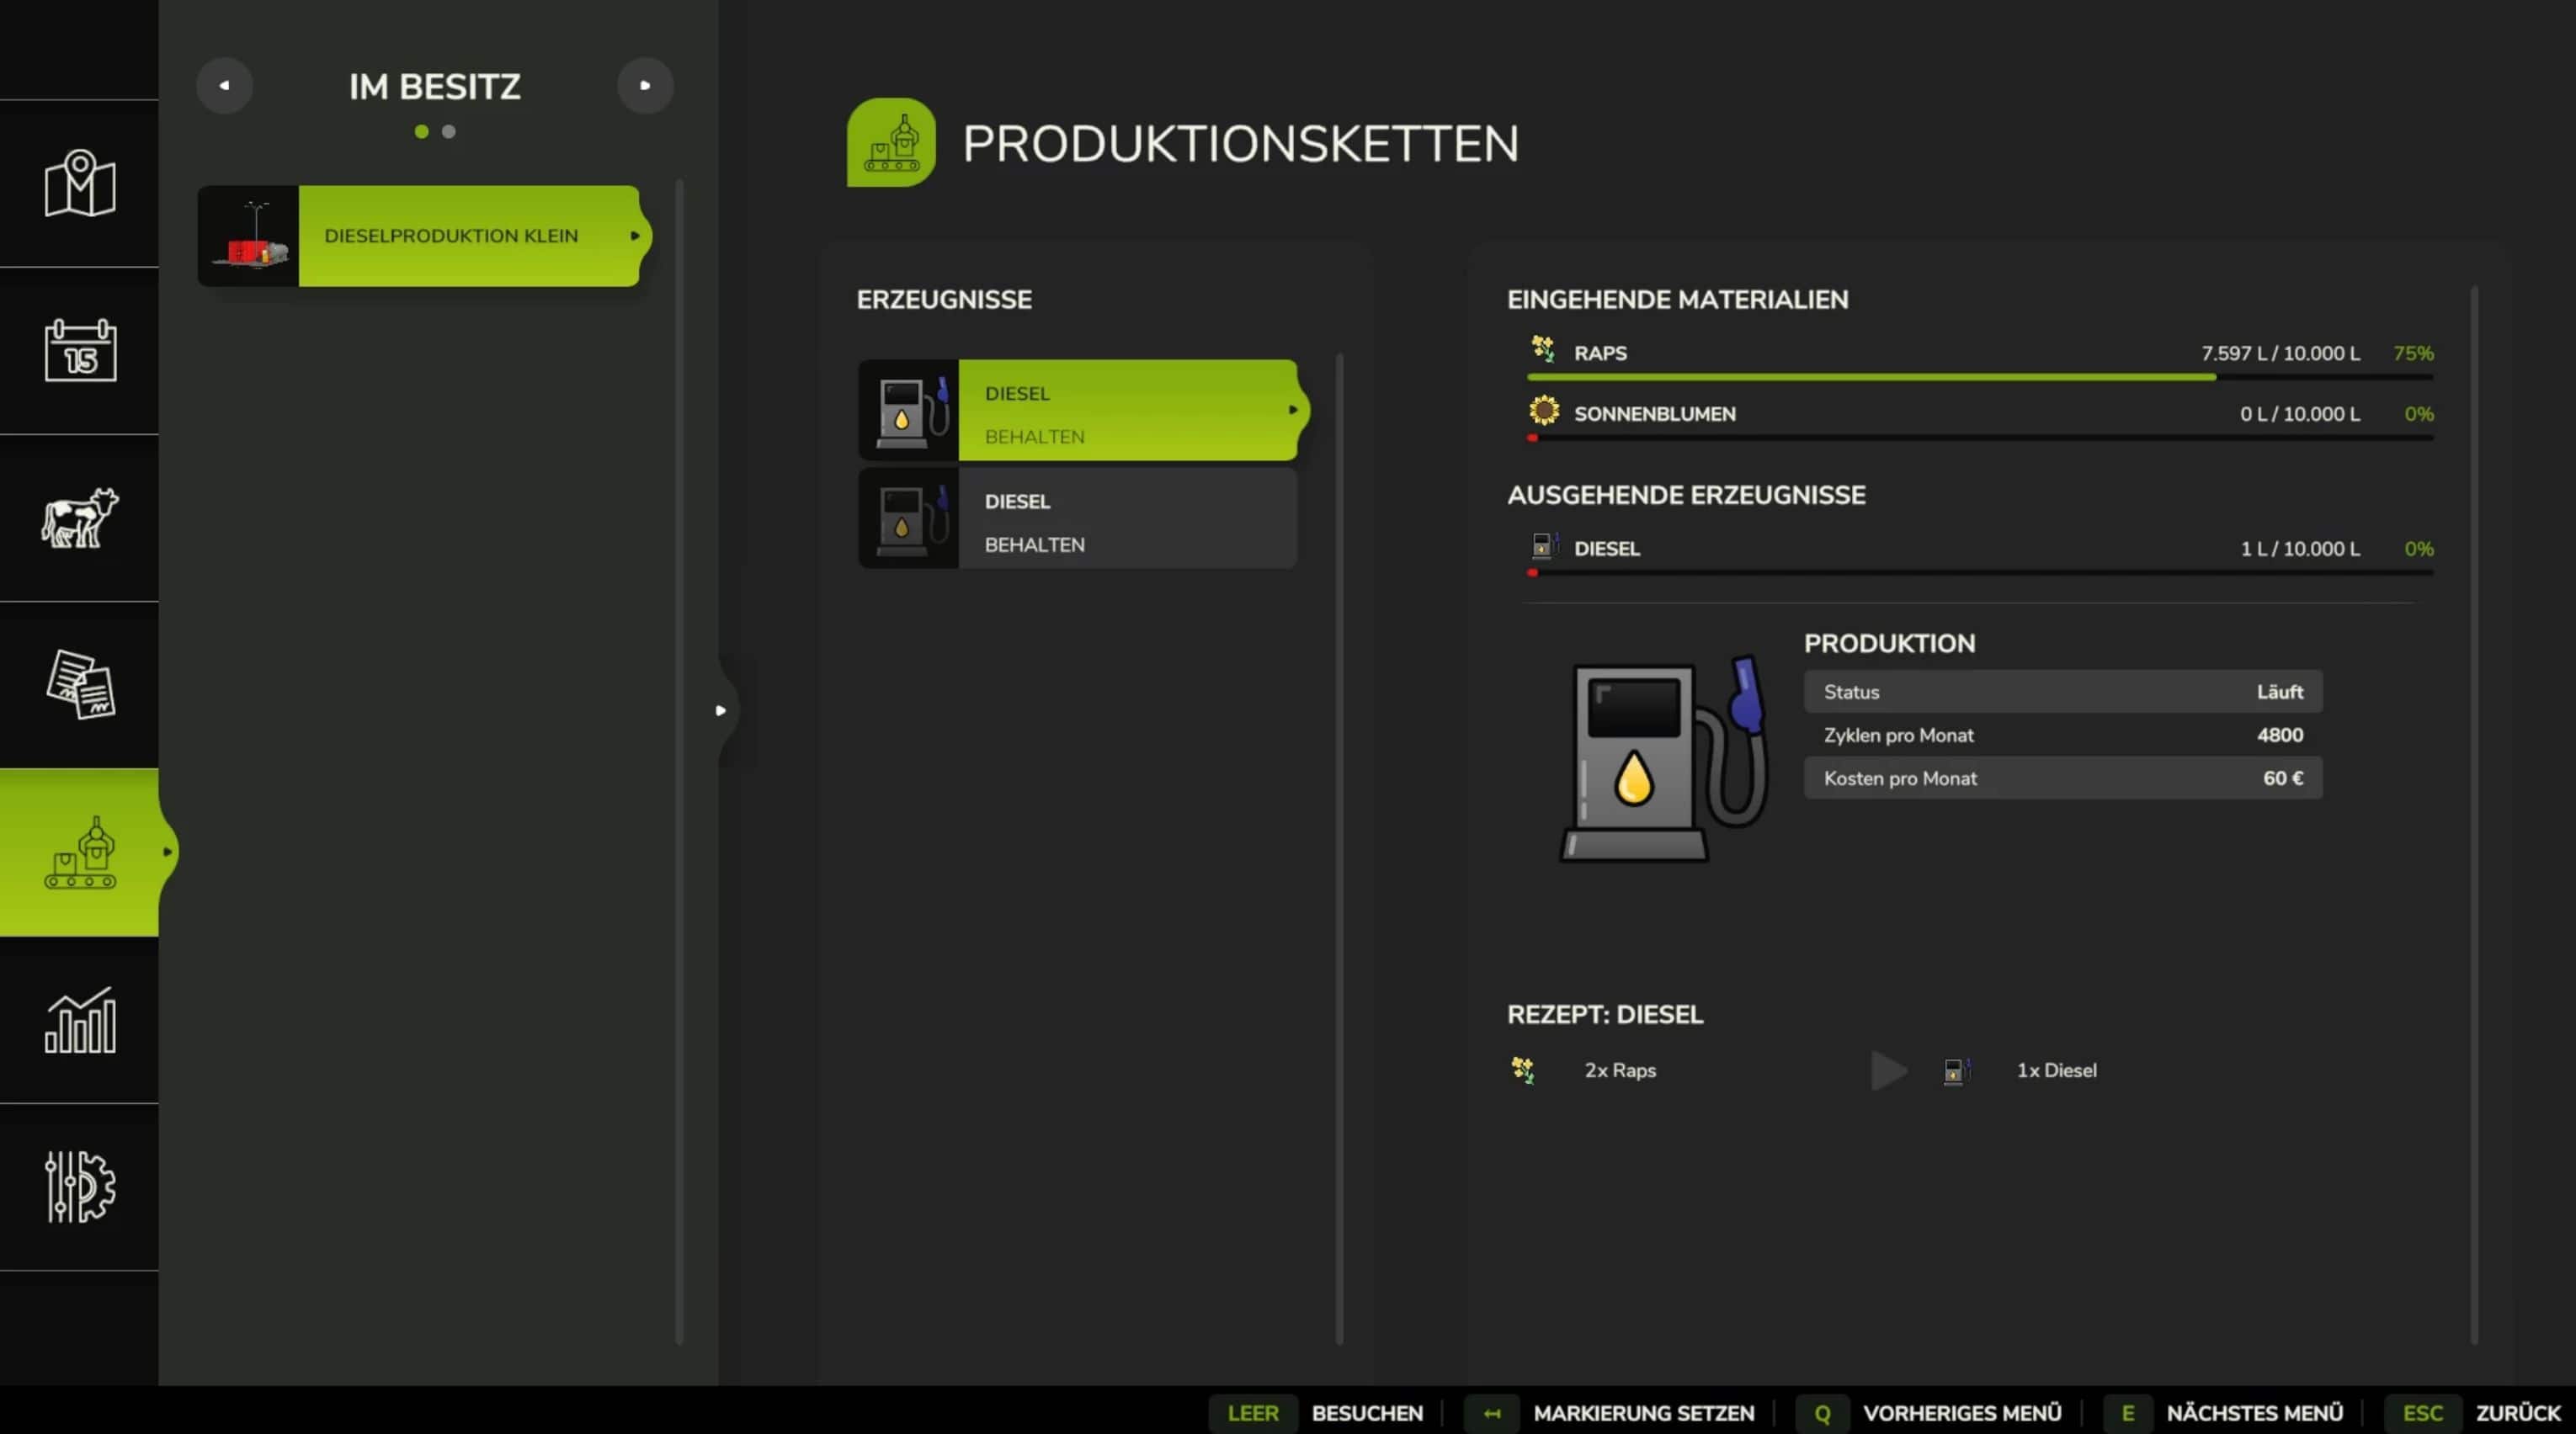
Task: Go to Nächstes Menü
Action: coord(2253,1413)
